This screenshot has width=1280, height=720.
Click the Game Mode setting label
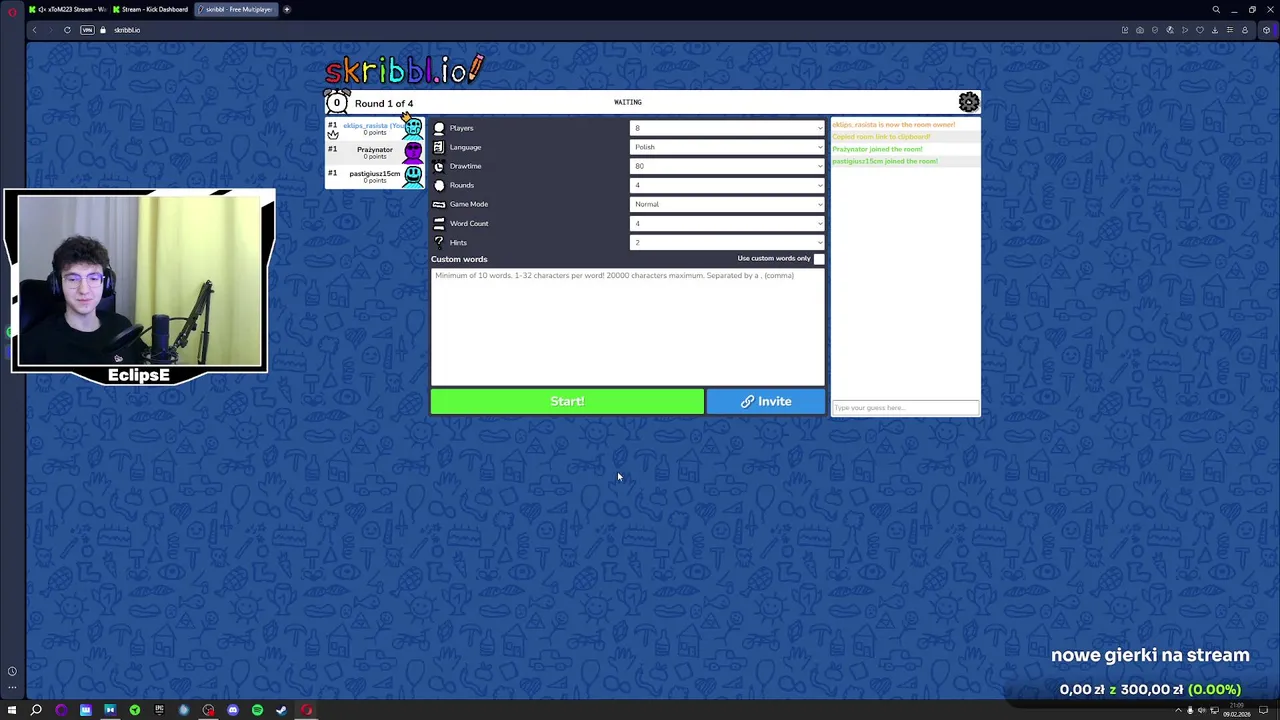(x=469, y=204)
